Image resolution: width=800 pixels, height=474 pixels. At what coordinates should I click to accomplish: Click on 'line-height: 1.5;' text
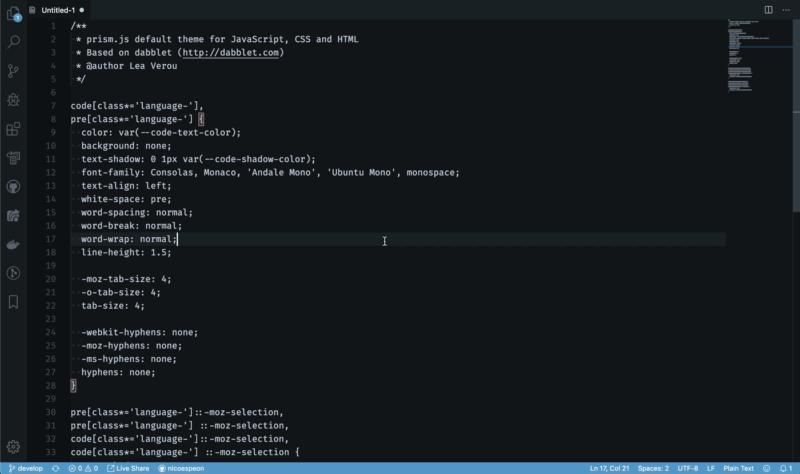tap(126, 252)
